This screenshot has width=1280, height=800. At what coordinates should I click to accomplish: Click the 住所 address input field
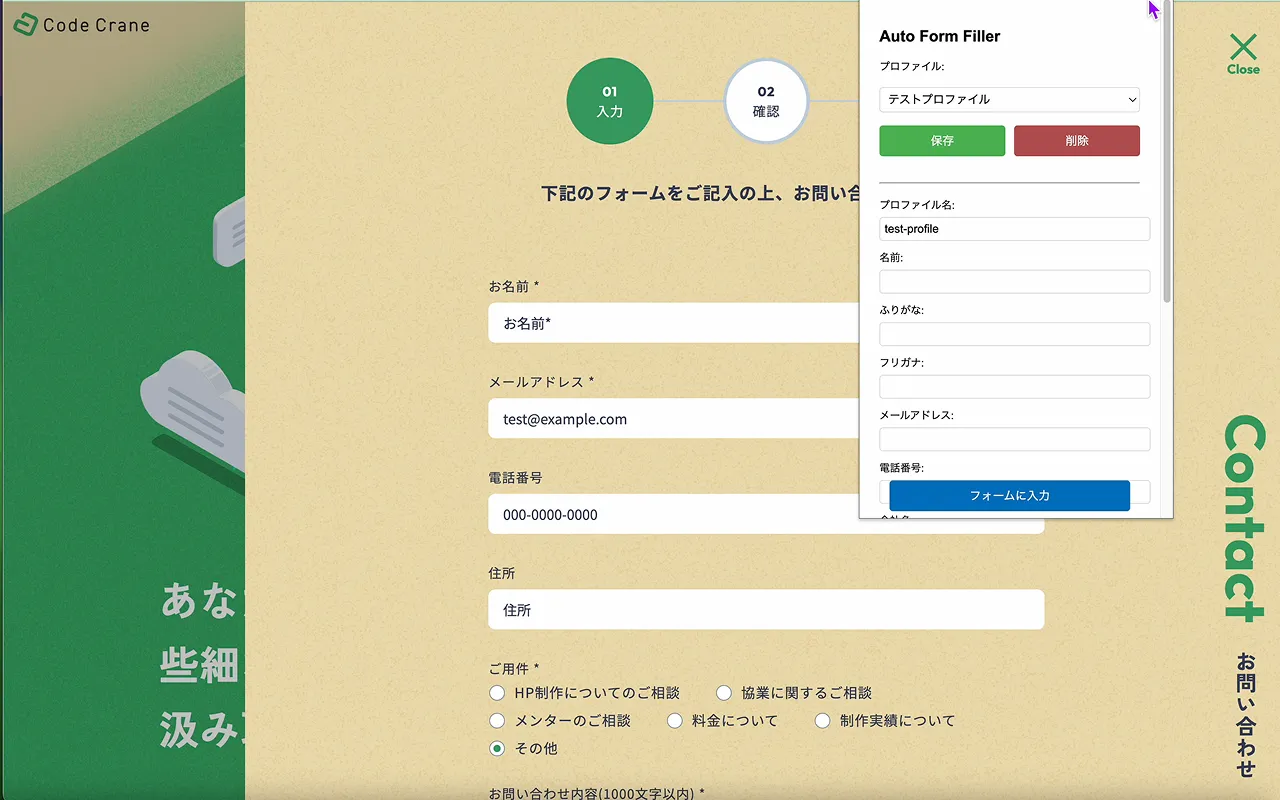pyautogui.click(x=765, y=609)
